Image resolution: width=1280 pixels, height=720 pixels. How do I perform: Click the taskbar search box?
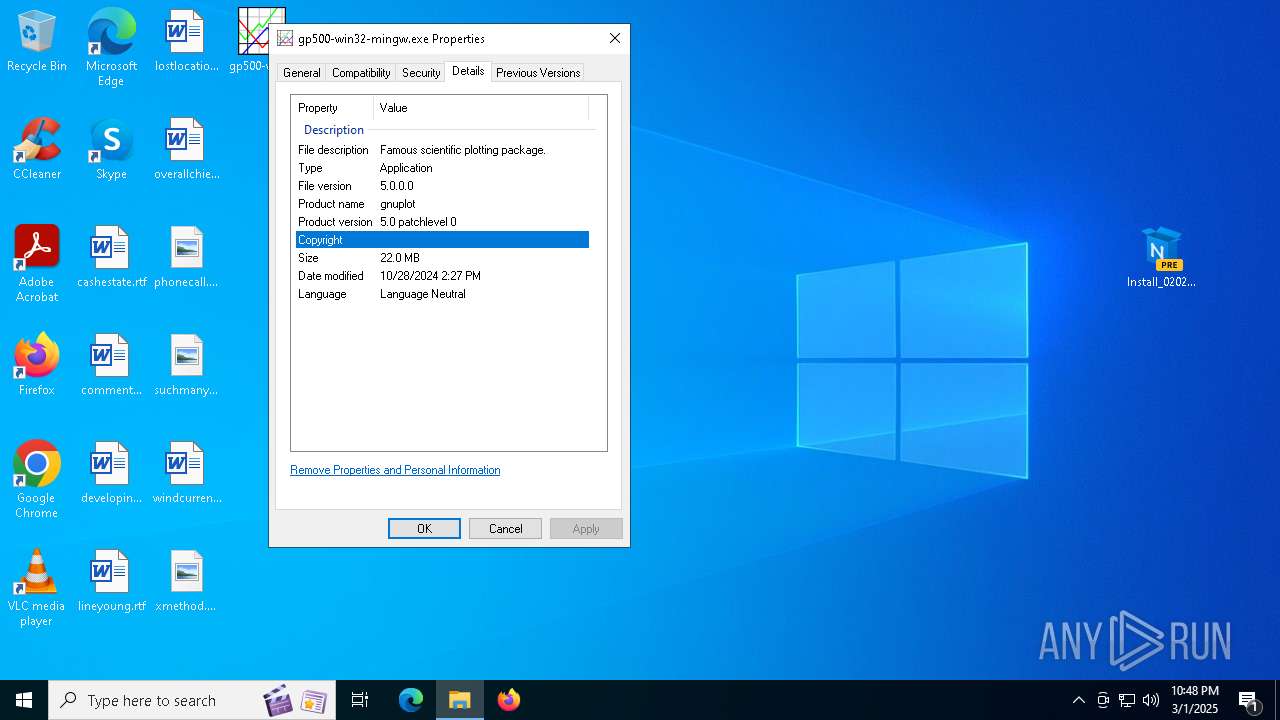192,700
